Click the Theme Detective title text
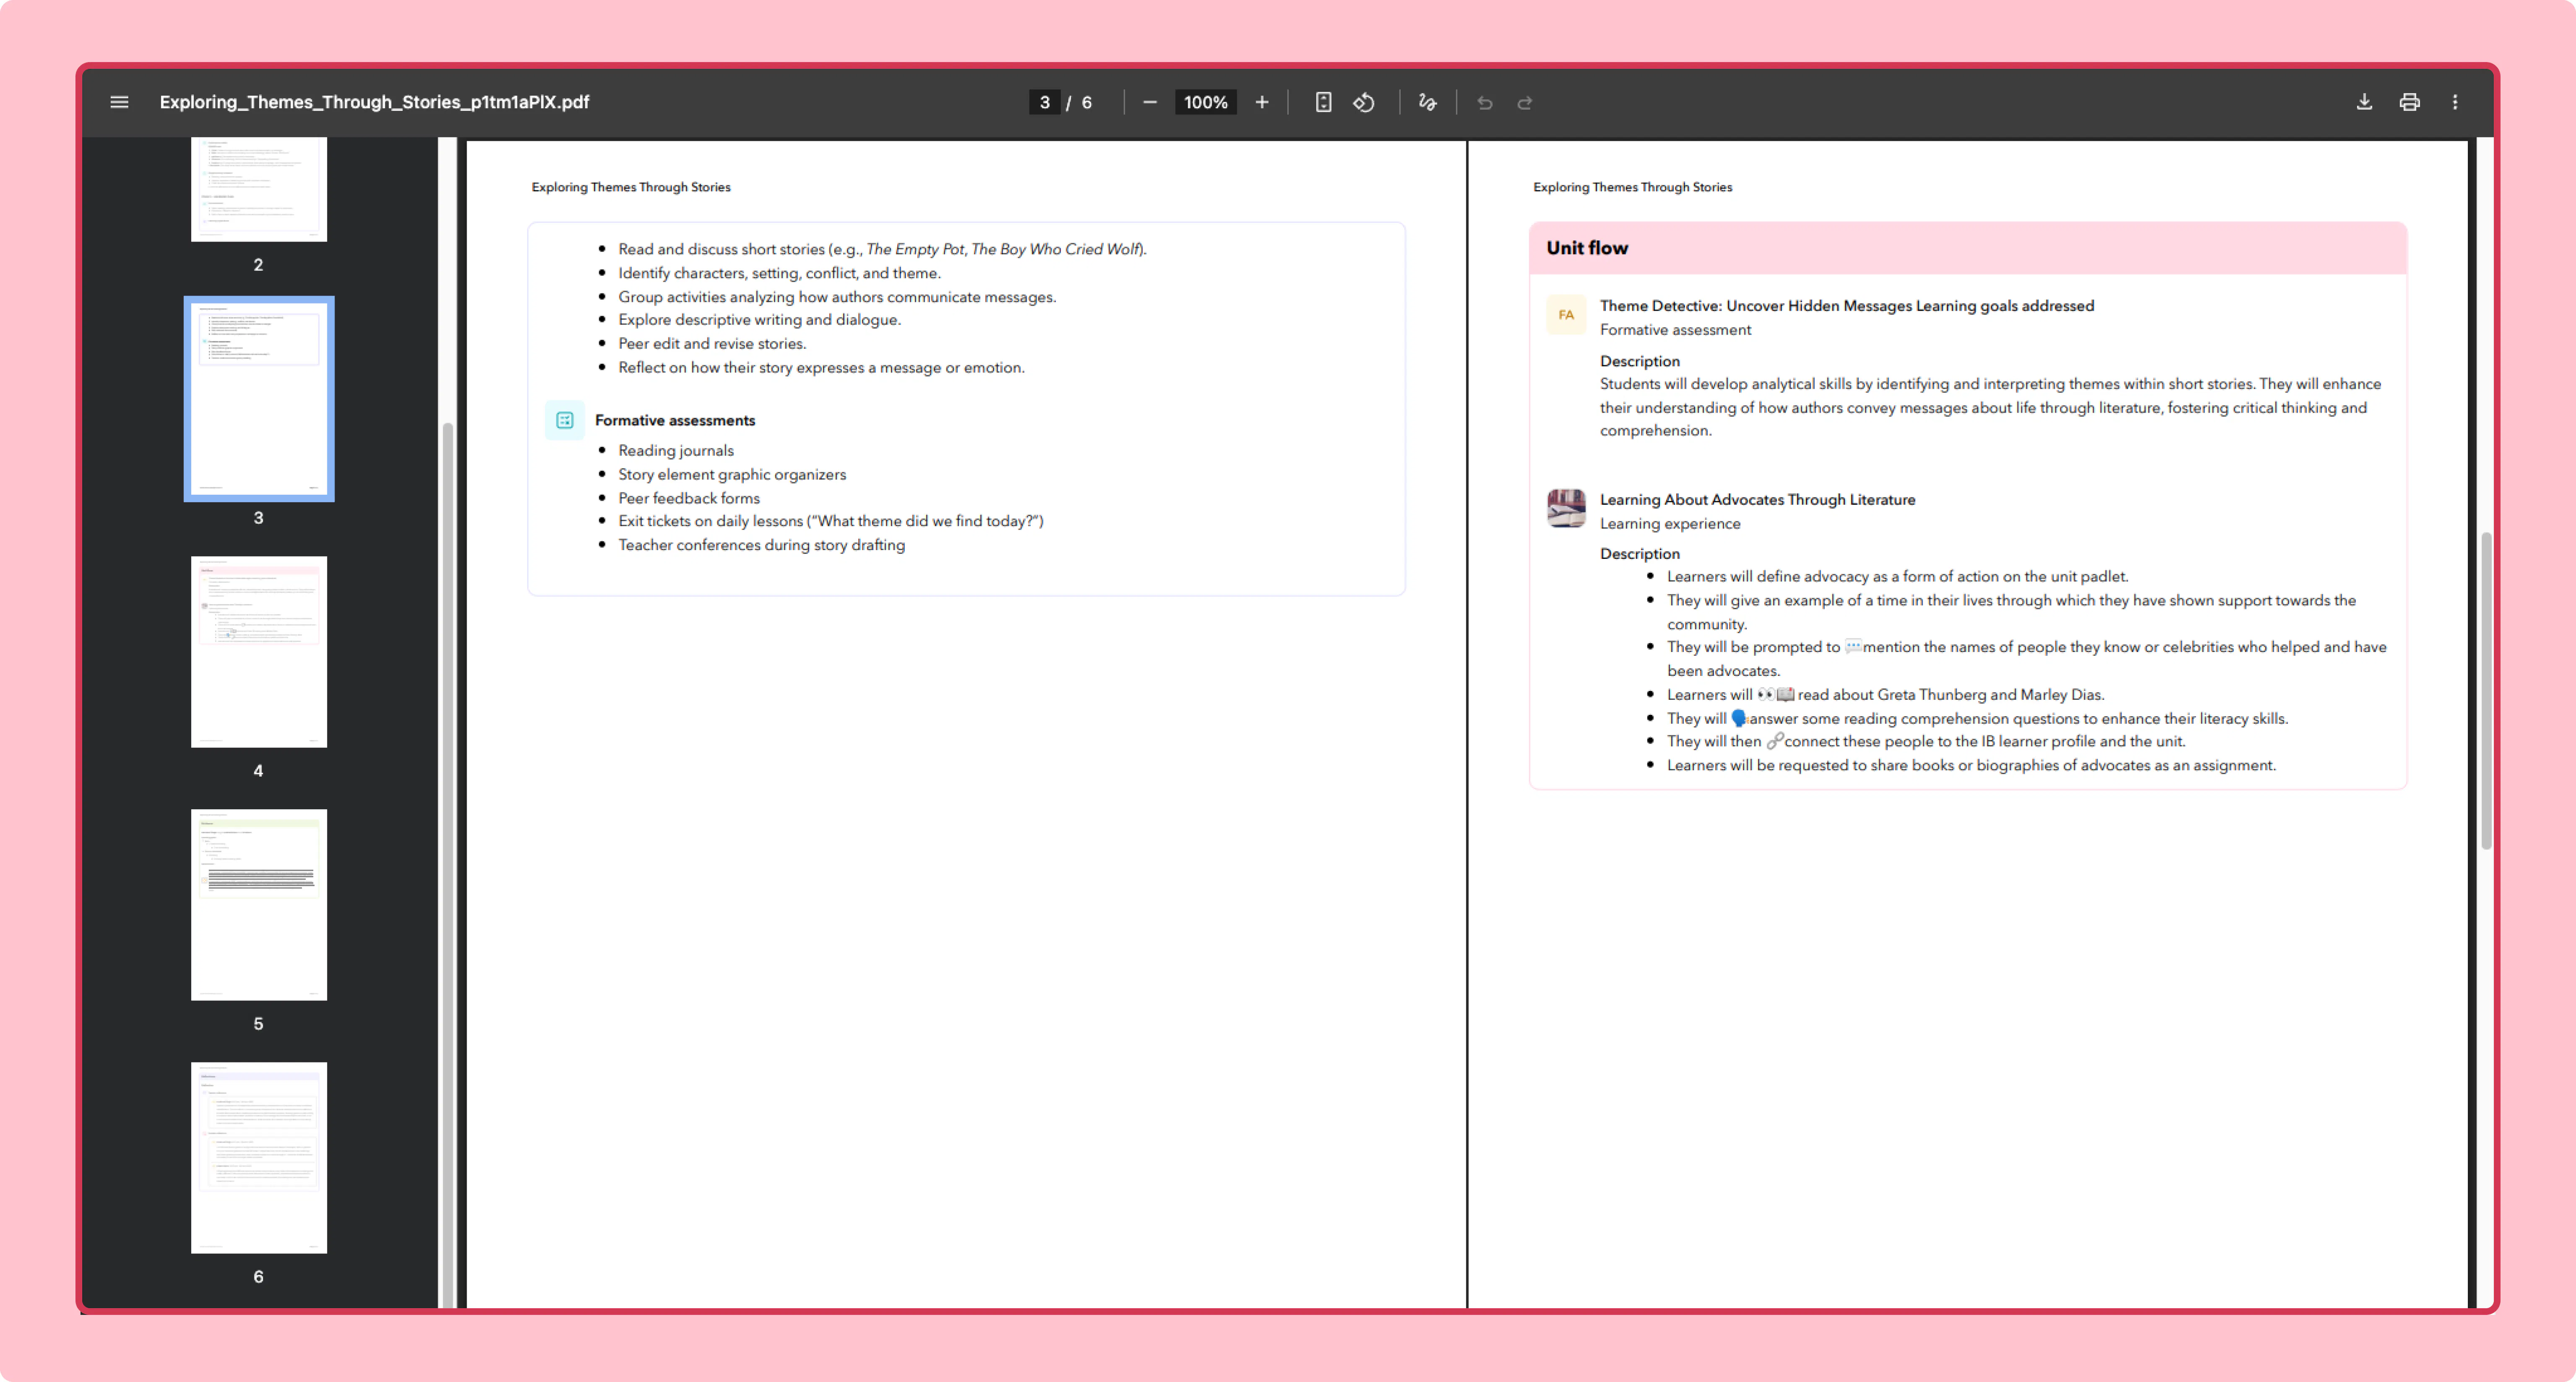2576x1382 pixels. (x=1847, y=306)
